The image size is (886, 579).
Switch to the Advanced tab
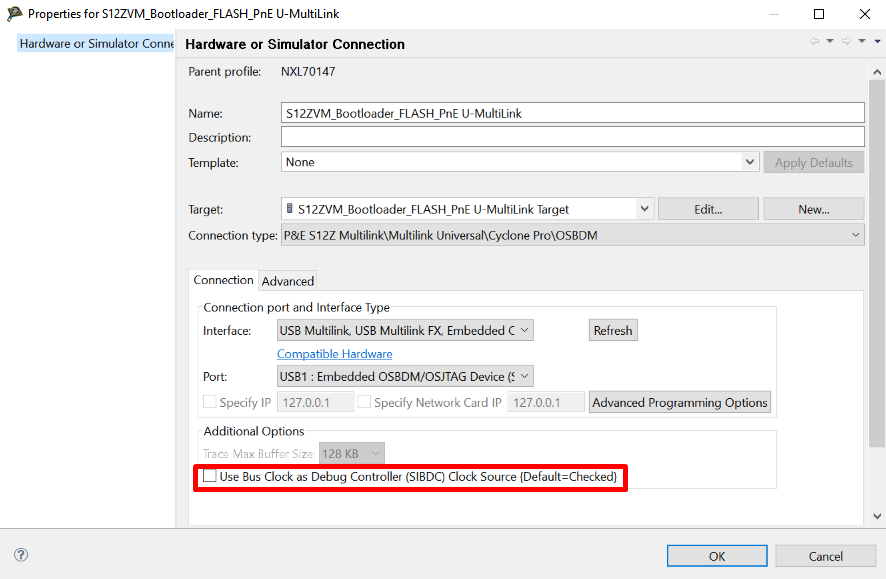coord(288,281)
